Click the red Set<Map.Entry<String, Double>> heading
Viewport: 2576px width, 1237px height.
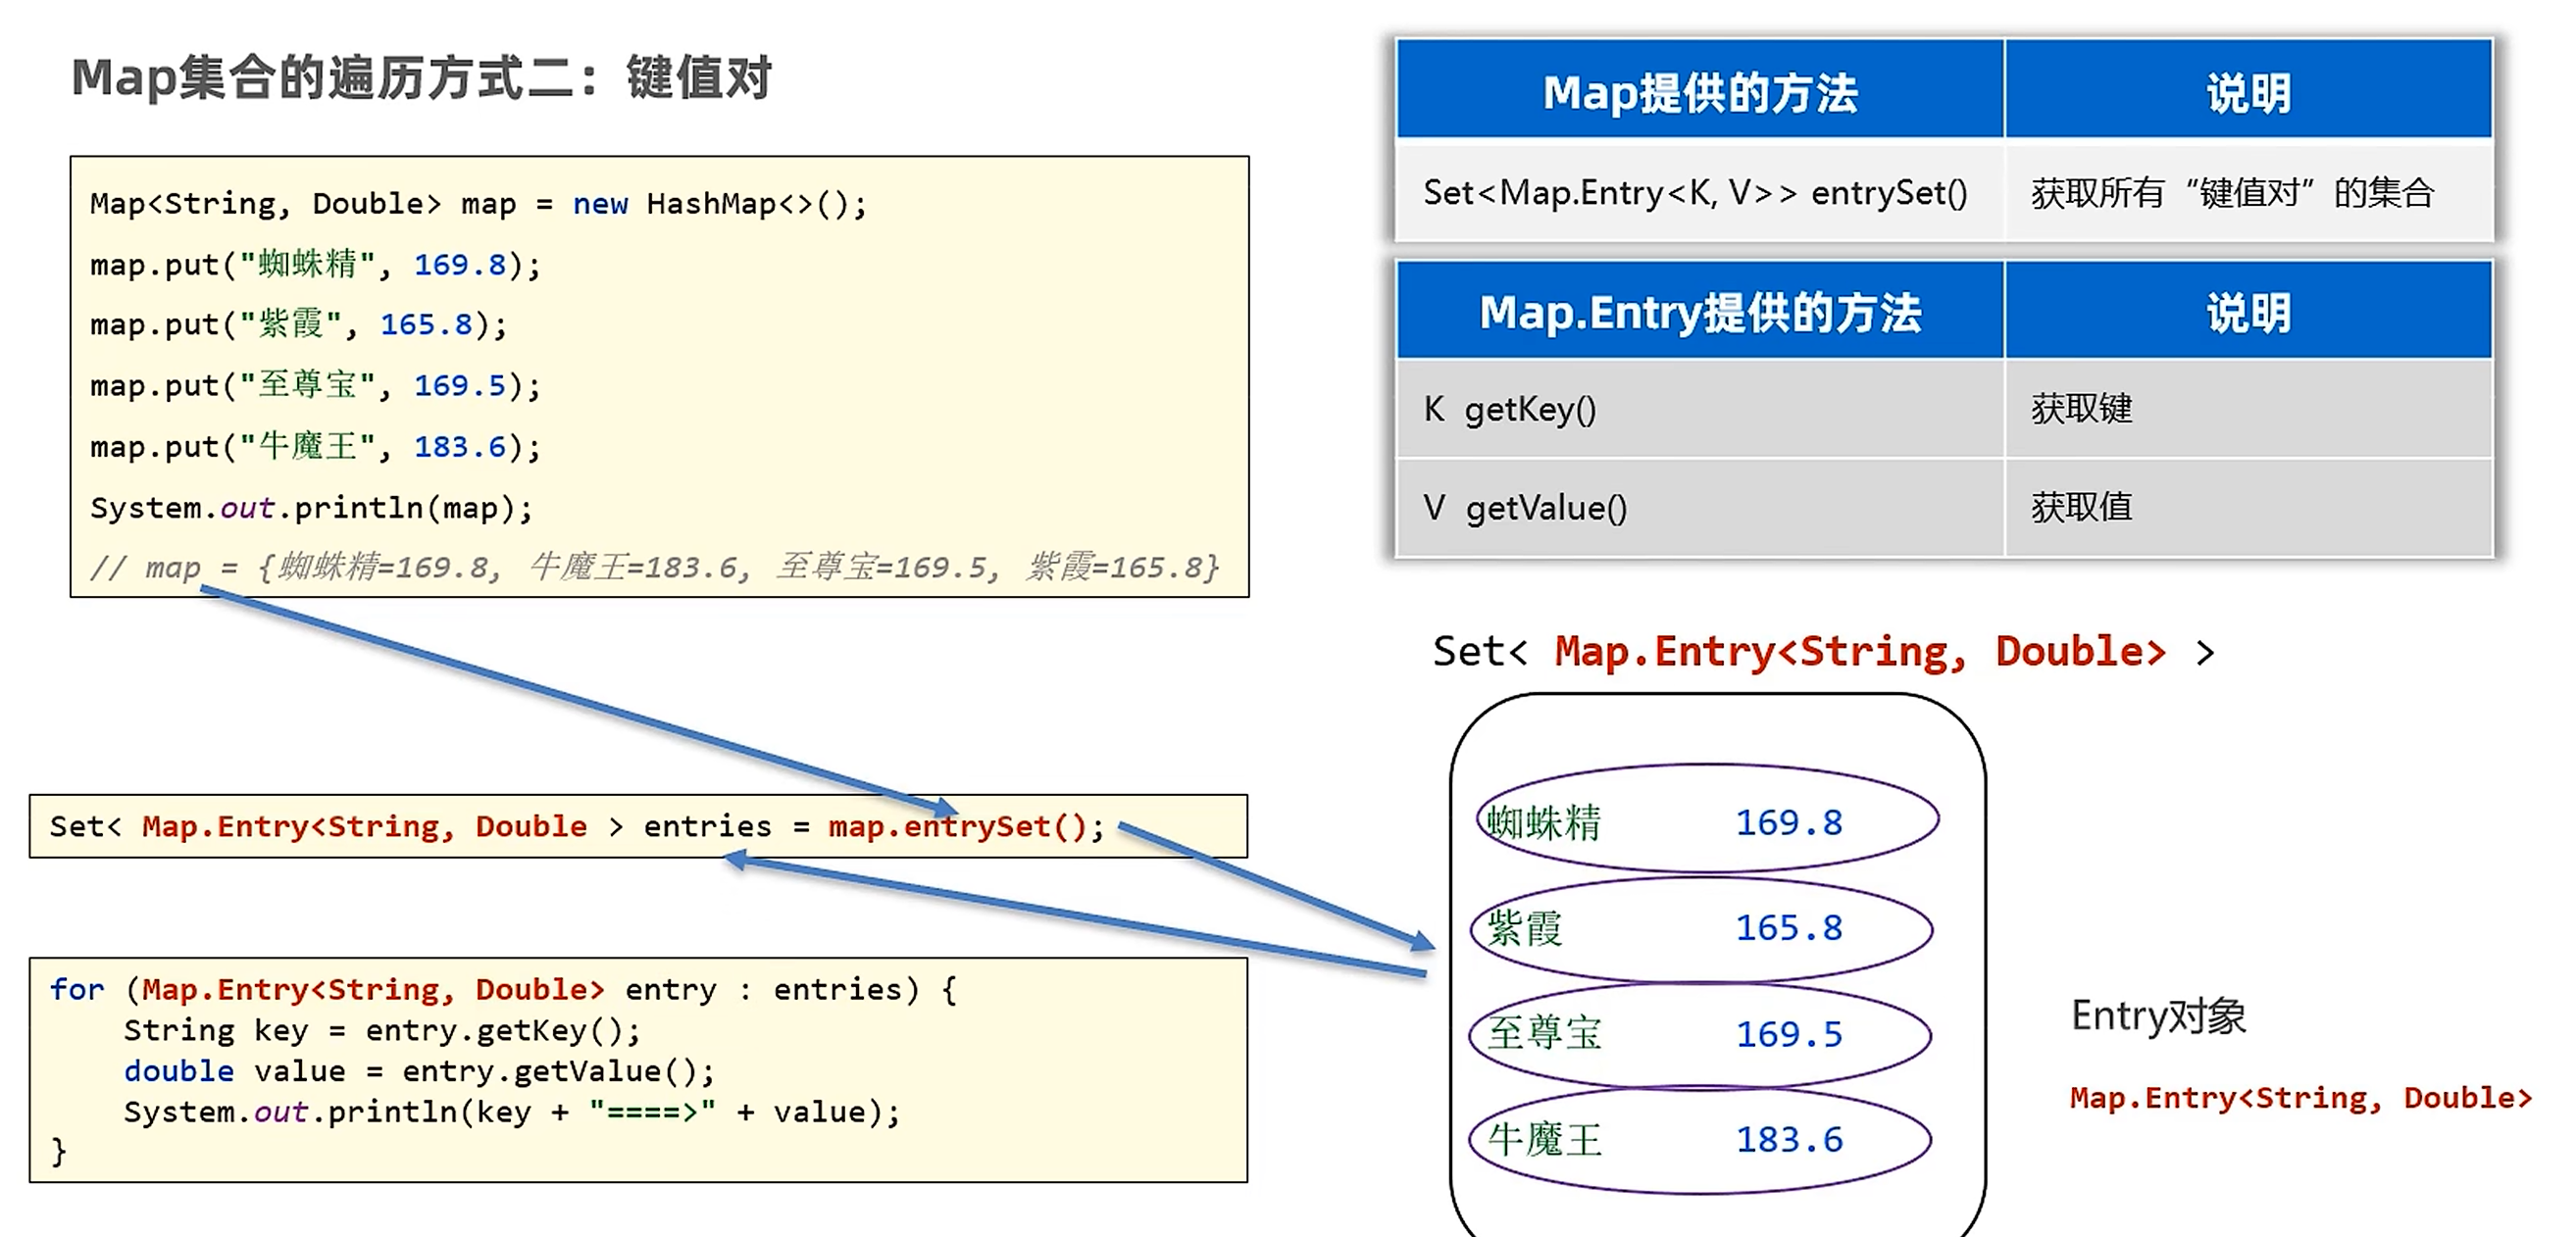pos(1858,652)
